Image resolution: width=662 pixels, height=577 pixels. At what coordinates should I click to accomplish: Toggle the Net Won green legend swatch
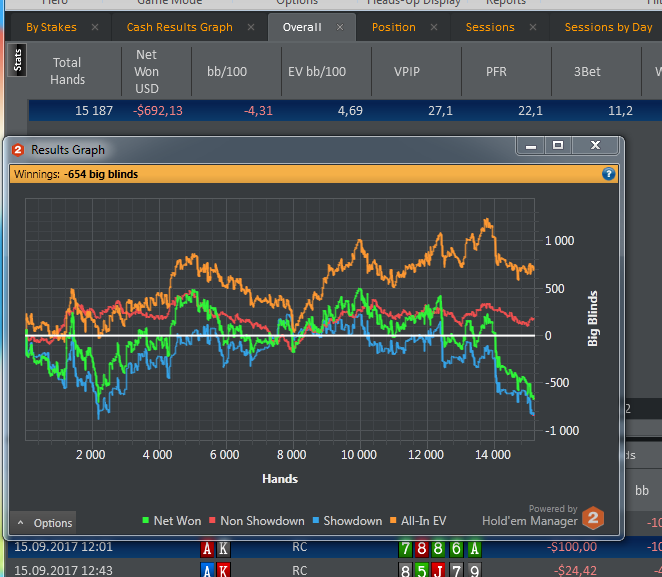tap(146, 520)
